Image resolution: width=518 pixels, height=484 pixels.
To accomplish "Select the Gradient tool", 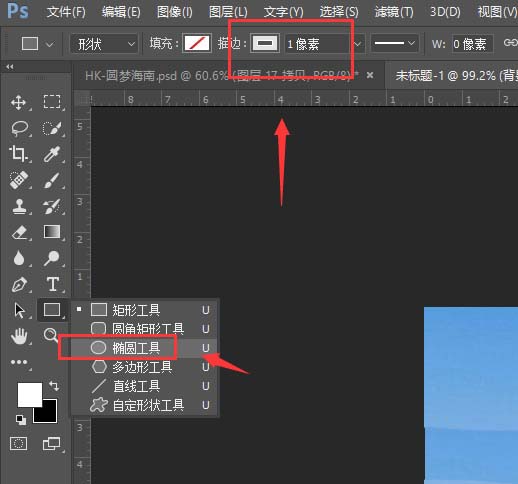I will (52, 231).
